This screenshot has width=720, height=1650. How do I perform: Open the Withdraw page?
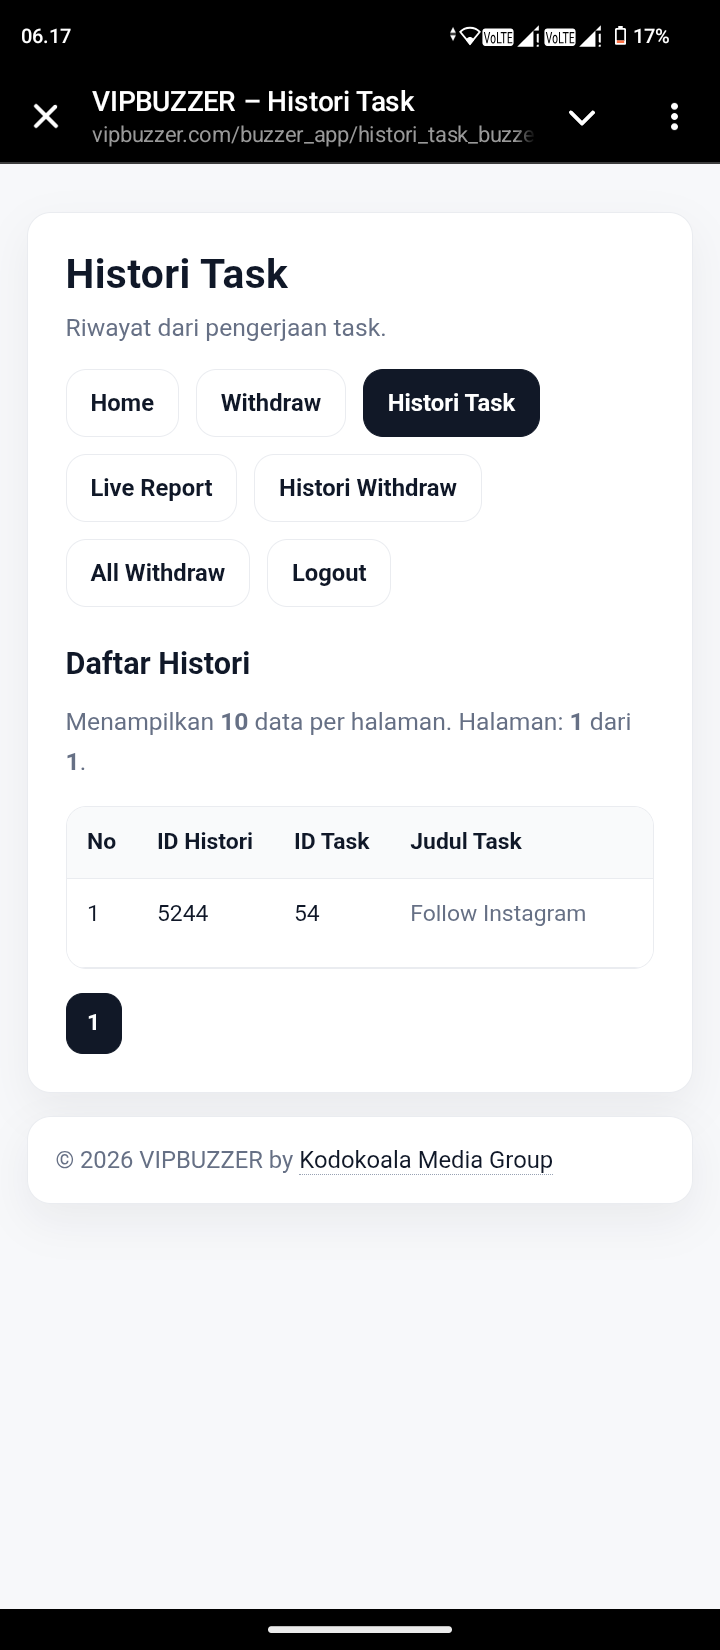click(x=270, y=403)
